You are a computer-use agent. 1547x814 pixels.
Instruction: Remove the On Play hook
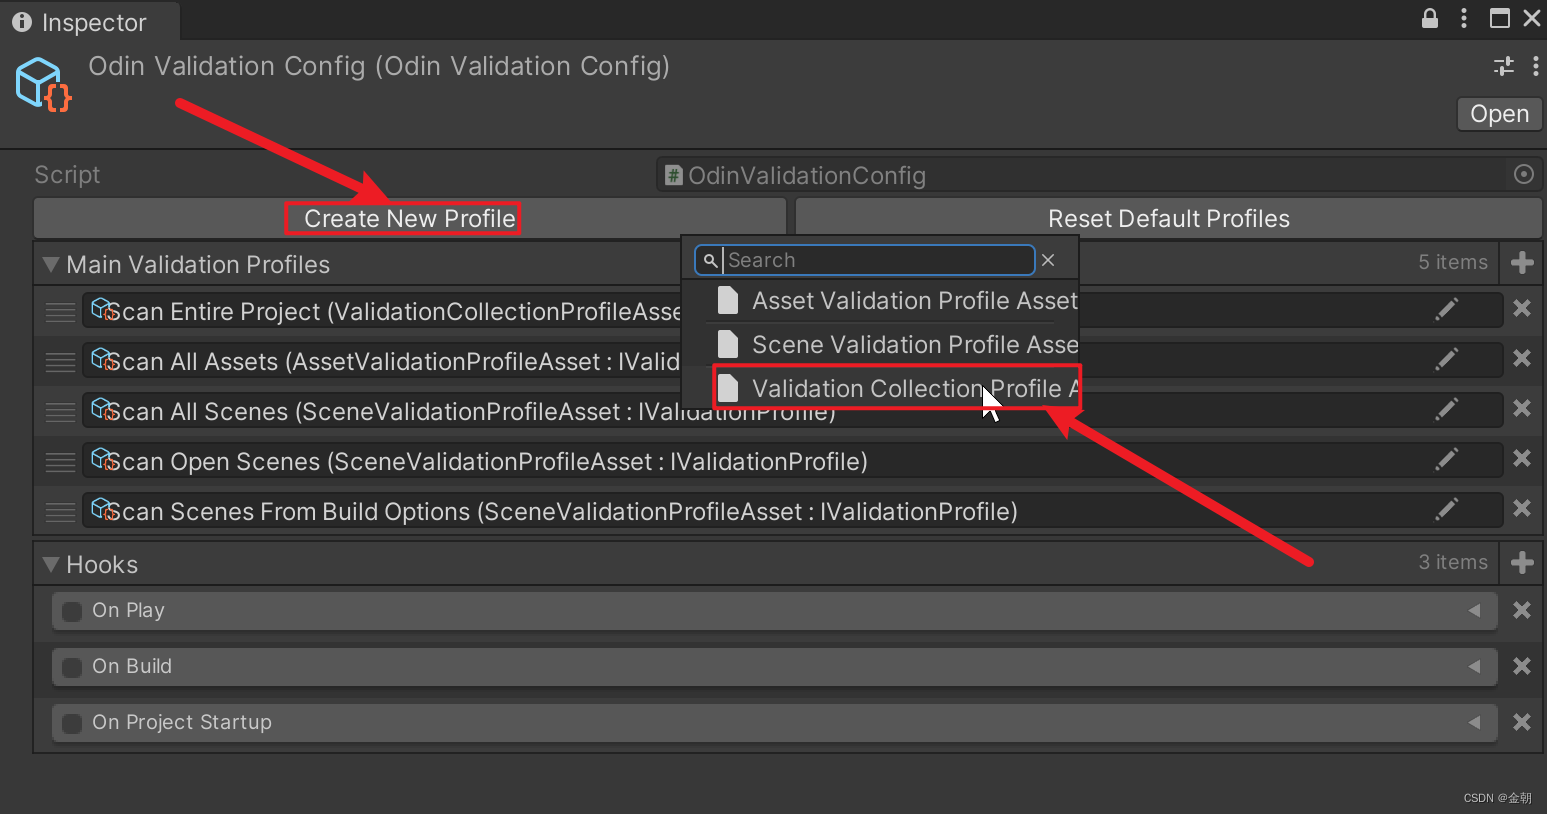pyautogui.click(x=1522, y=610)
